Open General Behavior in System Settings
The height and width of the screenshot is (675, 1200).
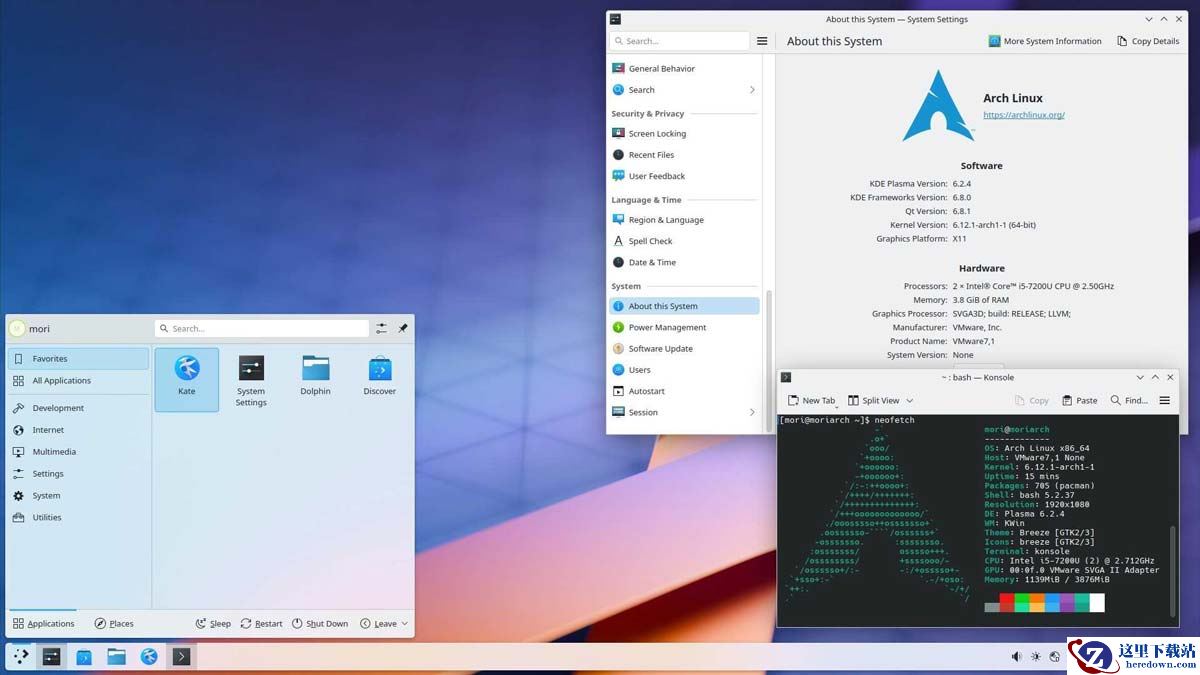(x=684, y=68)
